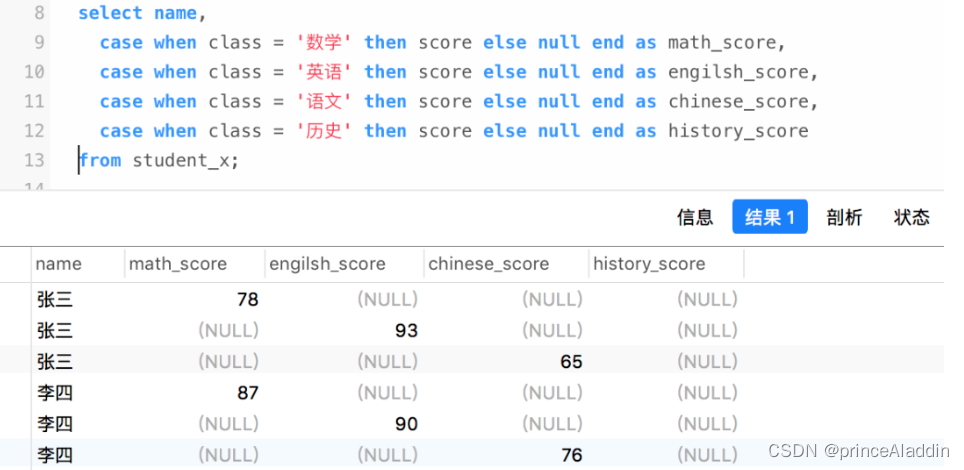Click the chinese_score cell showing 76
The width and height of the screenshot is (964, 470).
coord(571,455)
